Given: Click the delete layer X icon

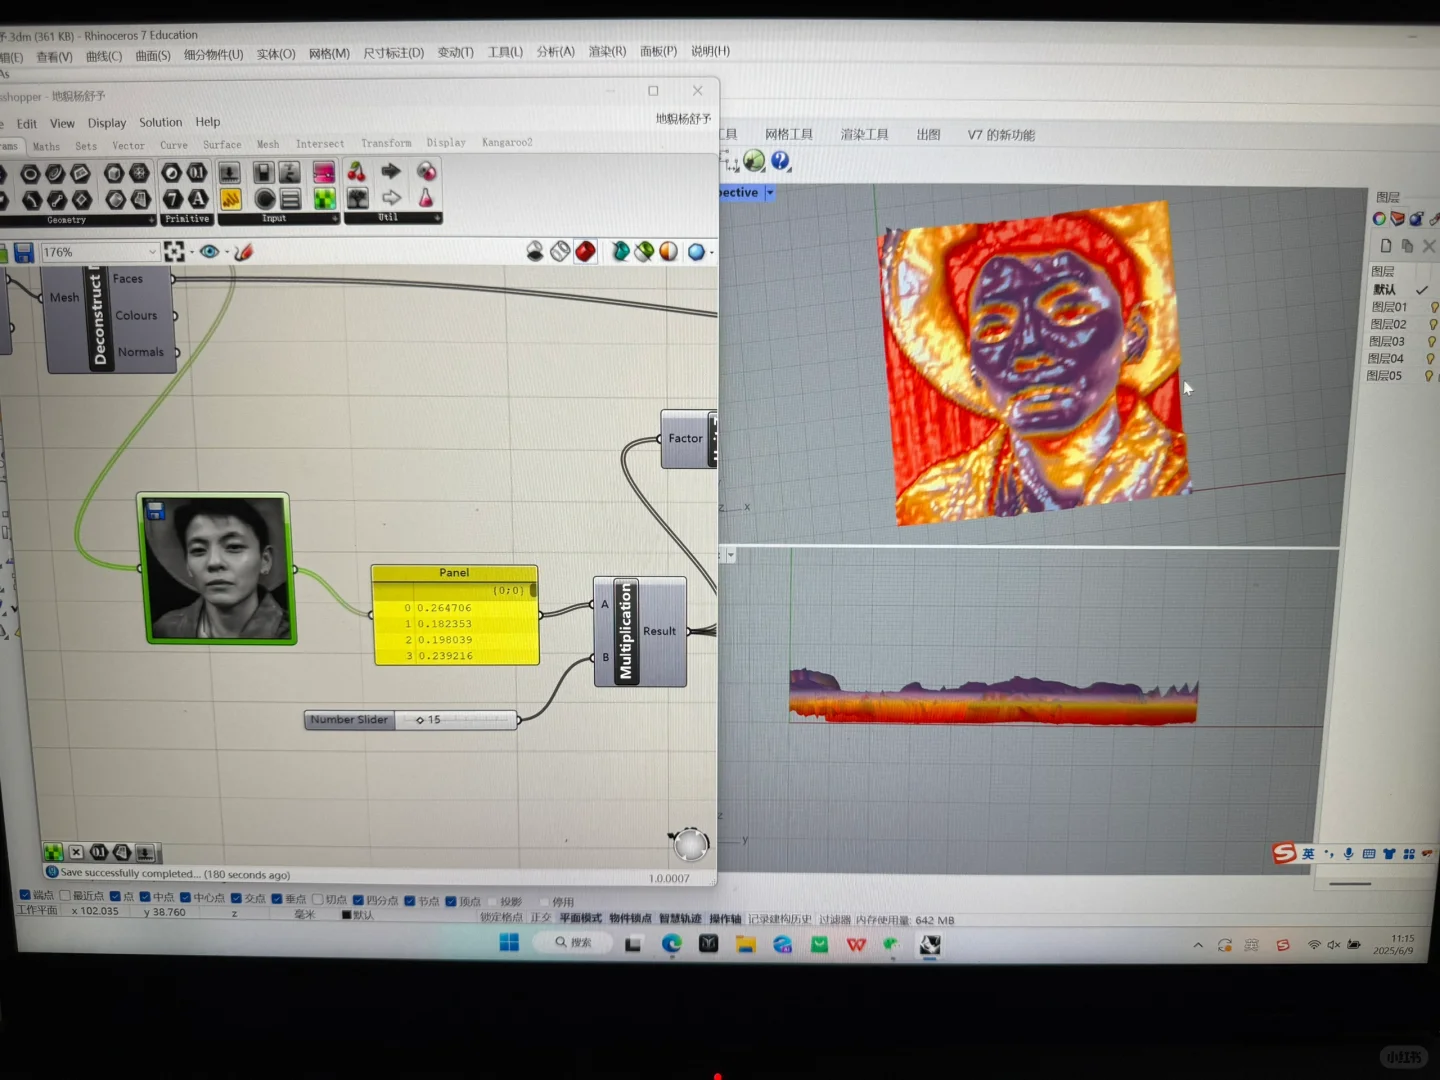Looking at the screenshot, I should point(1429,246).
